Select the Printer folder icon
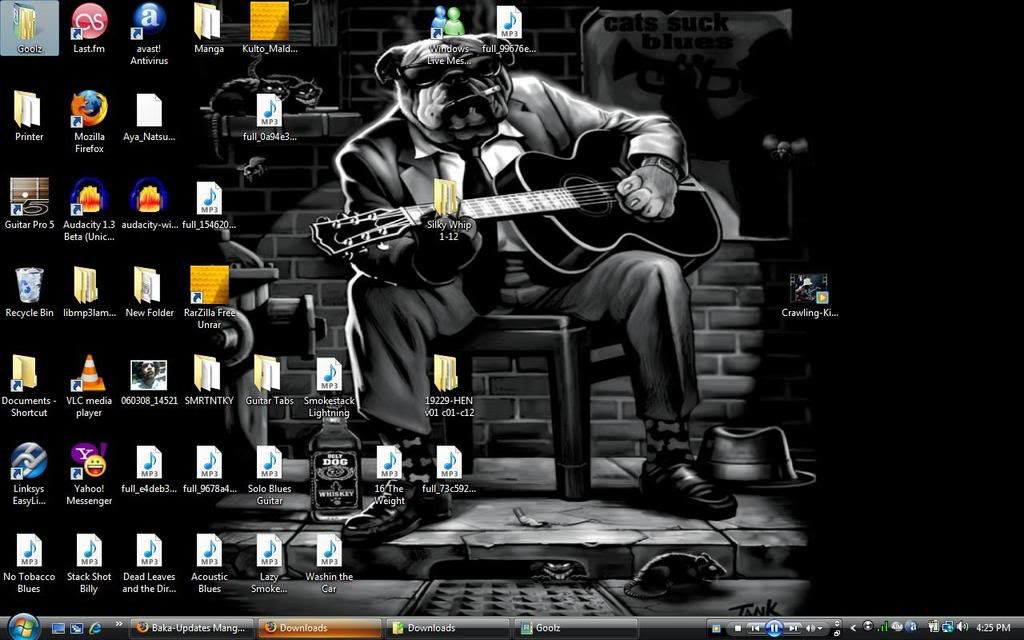1024x640 pixels. 29,116
